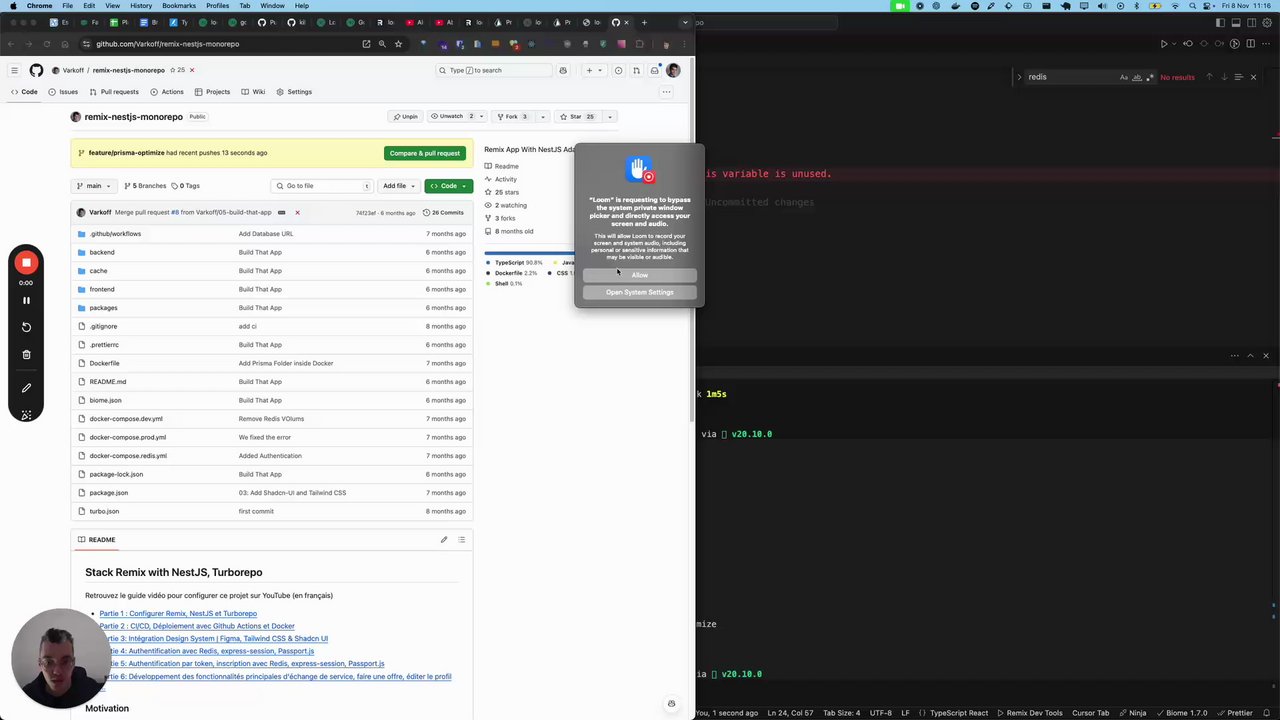
Task: Open the README outline list icon
Action: point(461,540)
